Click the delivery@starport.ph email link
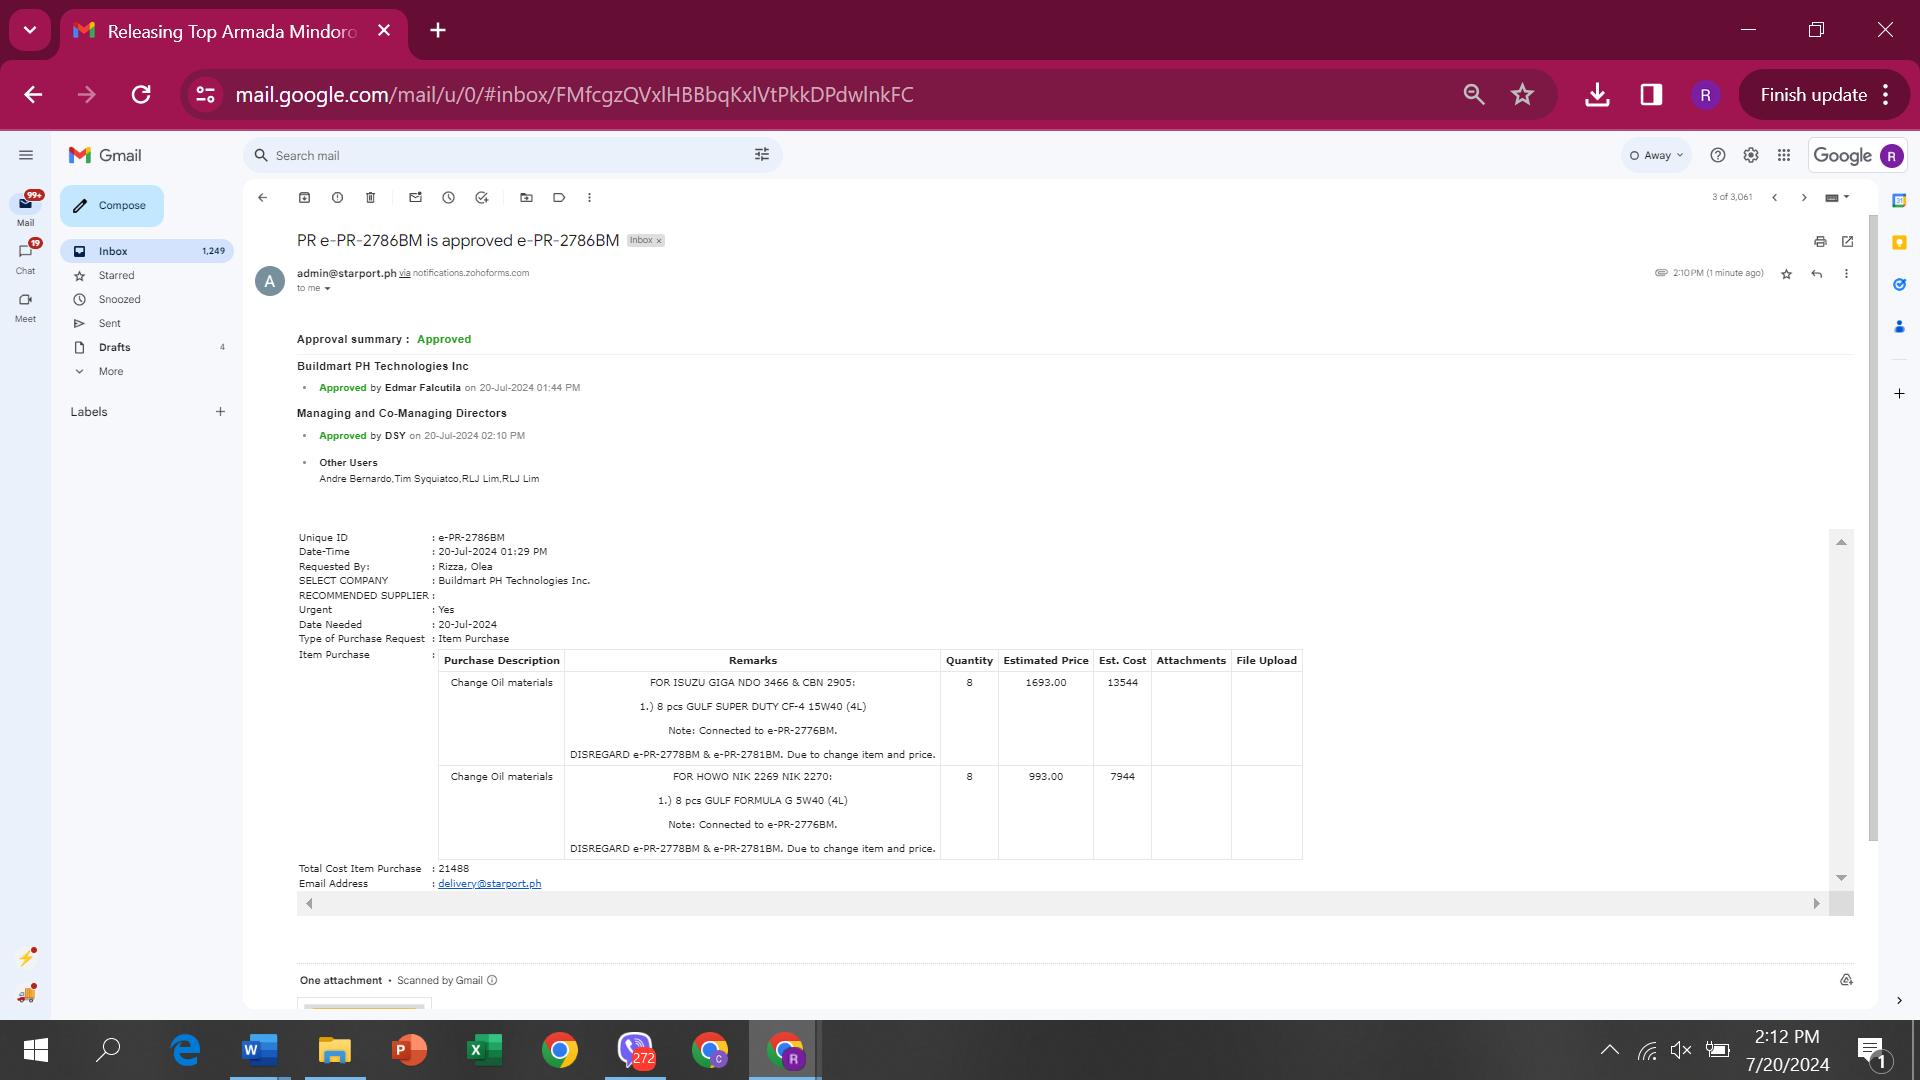The height and width of the screenshot is (1080, 1920). tap(489, 884)
